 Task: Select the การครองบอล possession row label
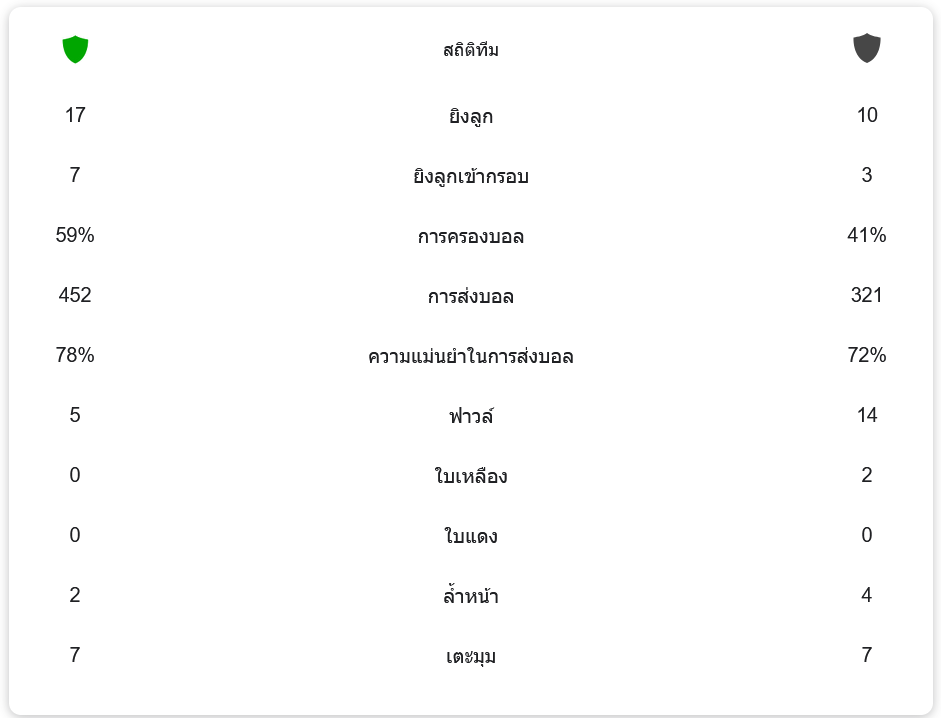click(470, 237)
